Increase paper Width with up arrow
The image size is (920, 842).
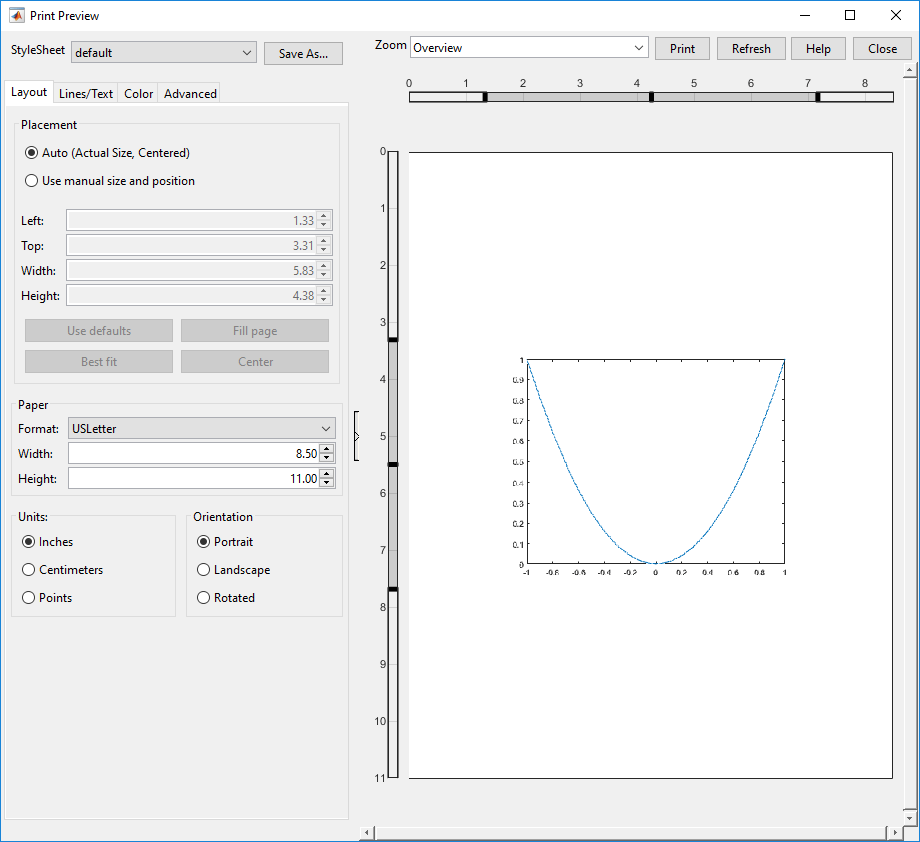327,449
